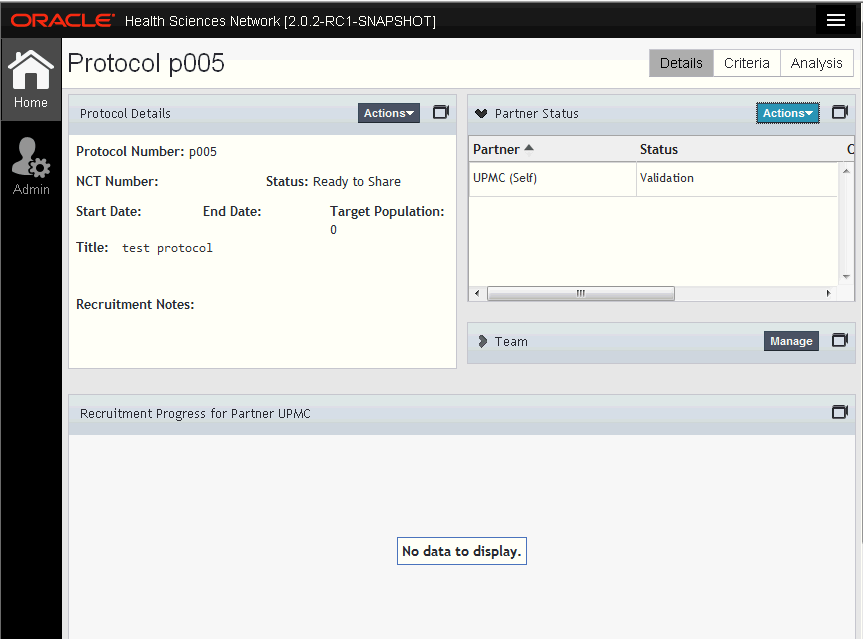Switch to the Details tab
The width and height of the screenshot is (863, 639).
point(681,63)
